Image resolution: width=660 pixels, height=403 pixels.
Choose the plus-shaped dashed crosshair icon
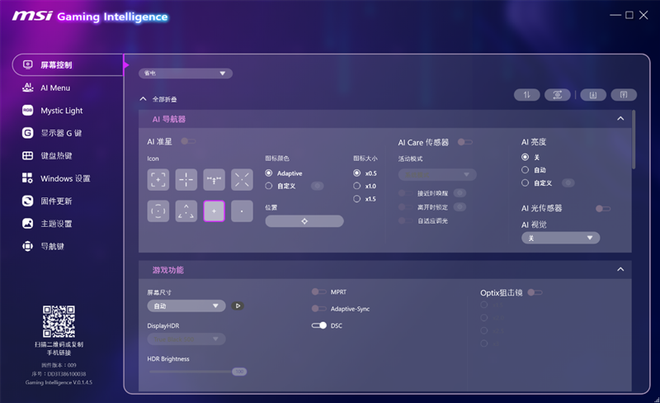(186, 180)
